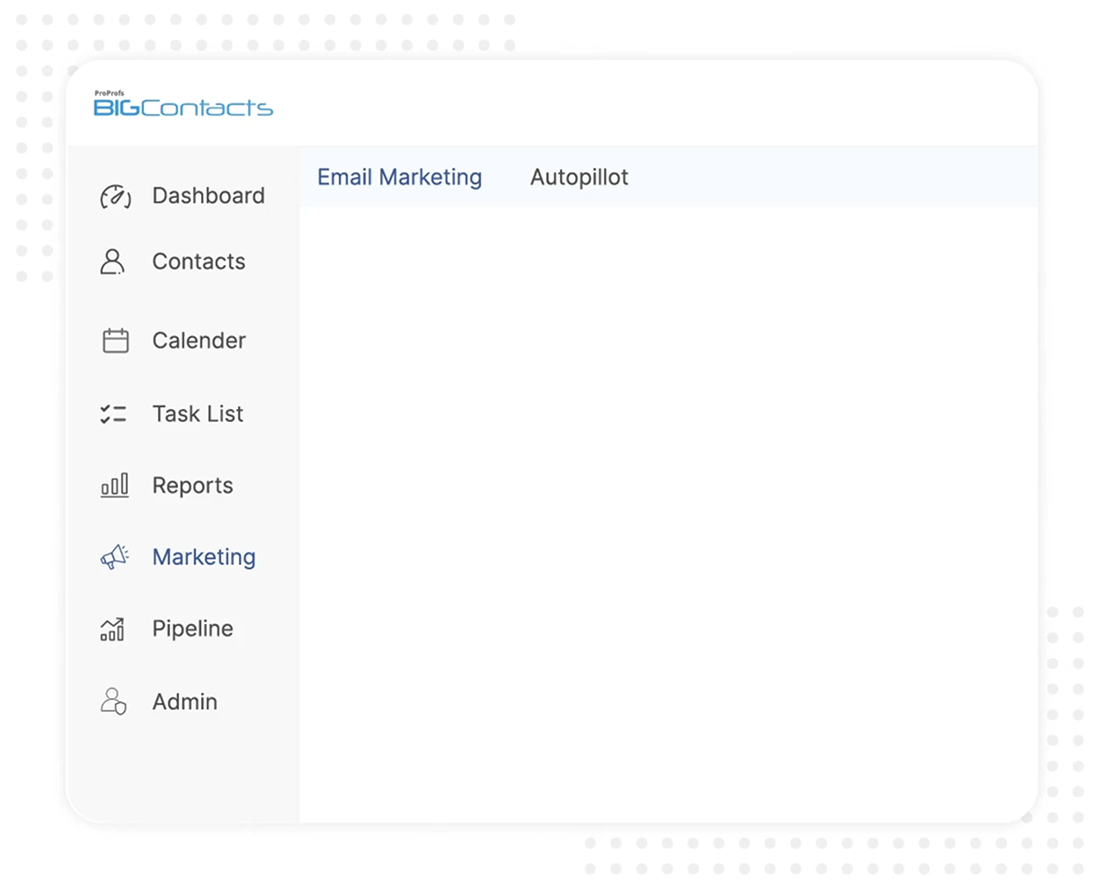This screenshot has width=1104, height=892.
Task: Select the Marketing menu entry
Action: [203, 557]
